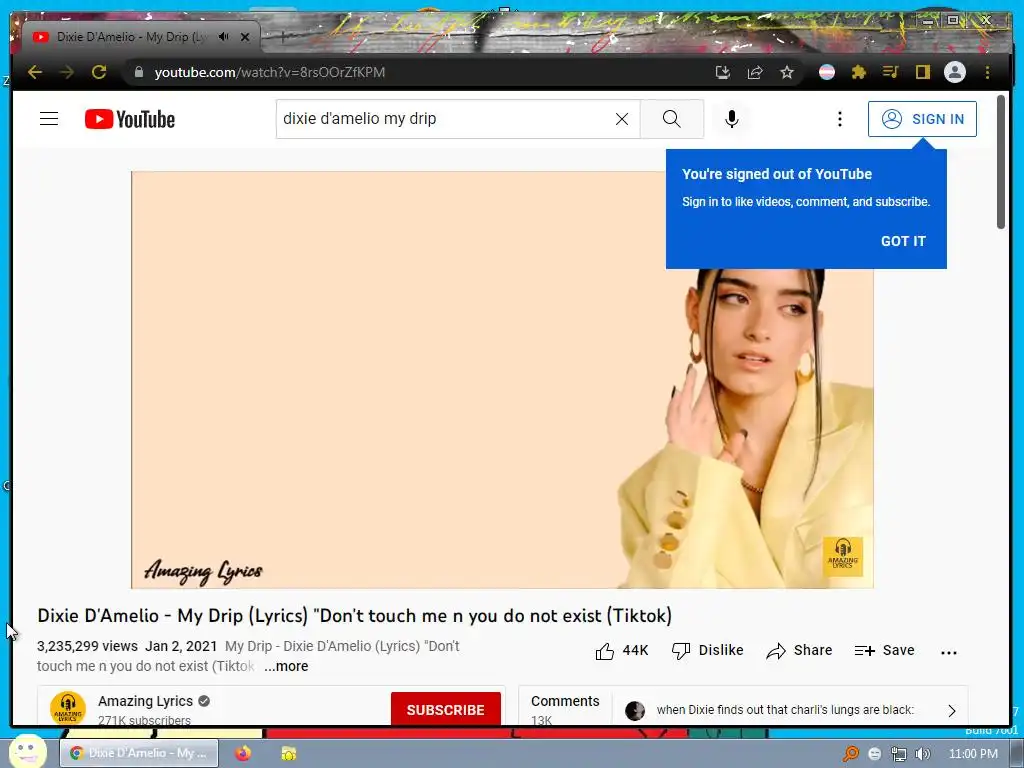Close the Dixie D'Amelio tab
The image size is (1024, 768).
pyautogui.click(x=245, y=37)
